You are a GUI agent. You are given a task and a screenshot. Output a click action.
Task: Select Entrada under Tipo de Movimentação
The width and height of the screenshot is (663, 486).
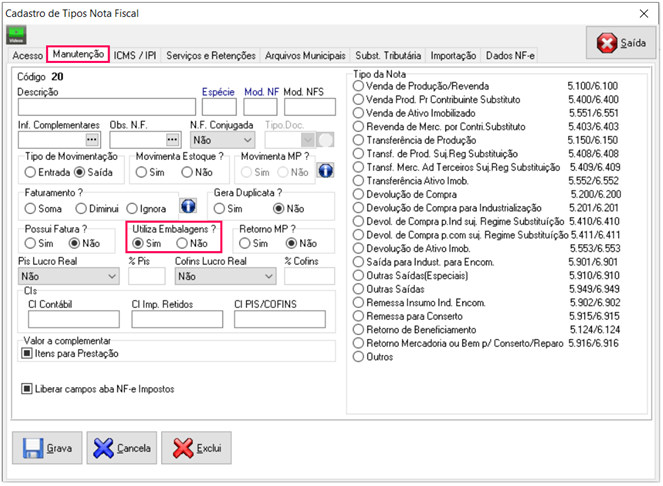click(31, 172)
